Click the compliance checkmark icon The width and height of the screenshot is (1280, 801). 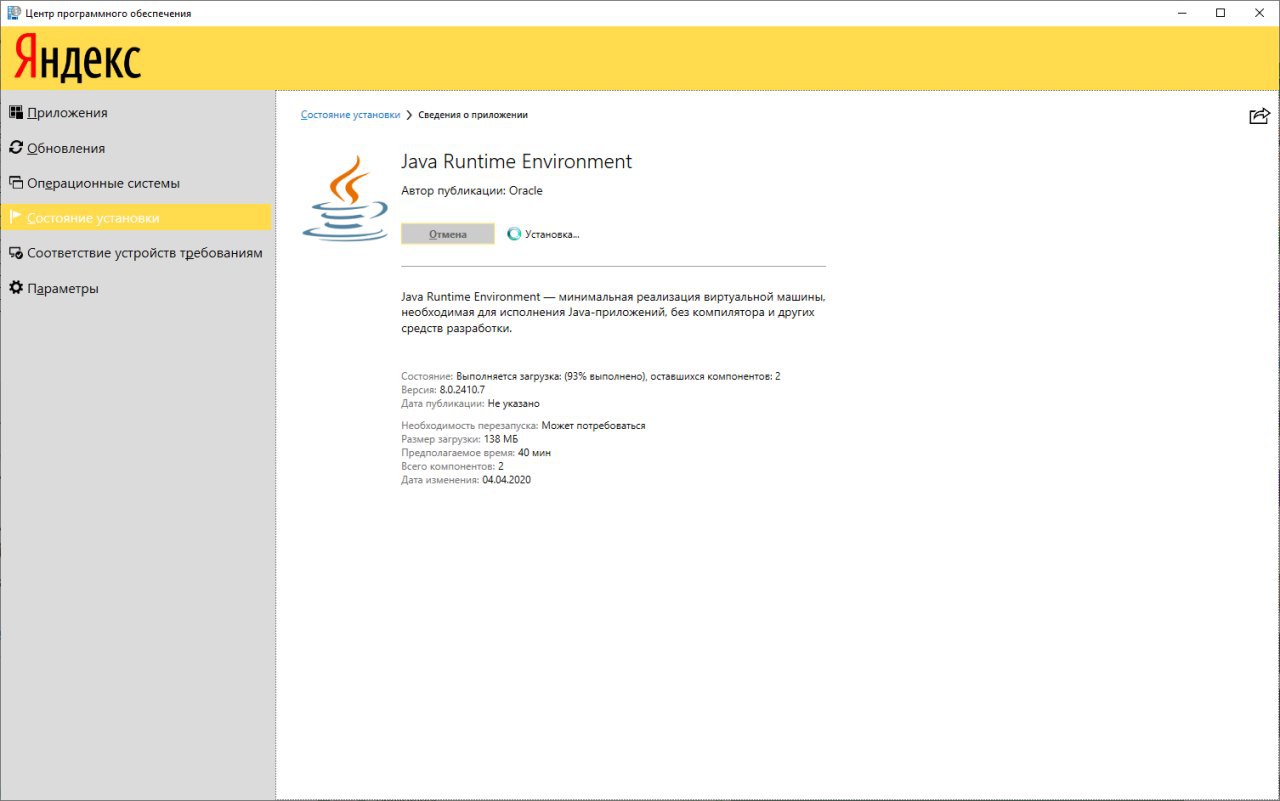16,252
